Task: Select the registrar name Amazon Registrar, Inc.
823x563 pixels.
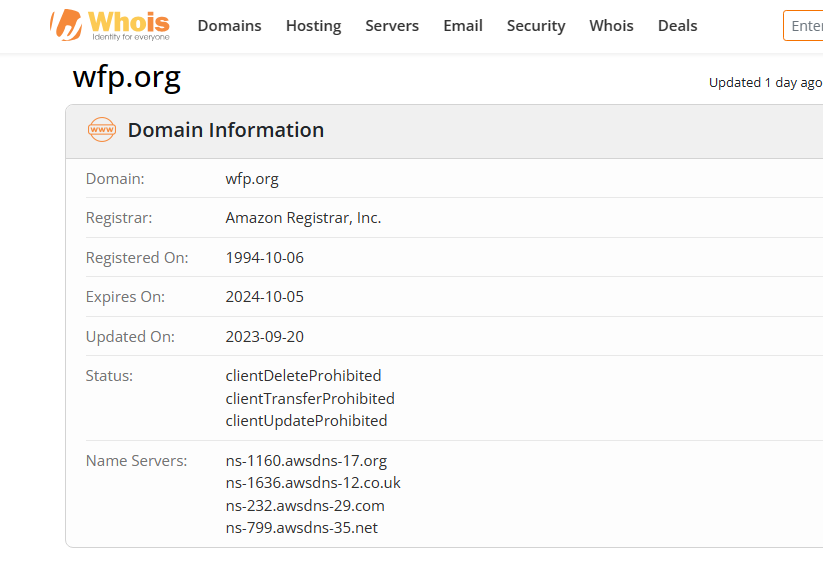Action: pyautogui.click(x=303, y=218)
